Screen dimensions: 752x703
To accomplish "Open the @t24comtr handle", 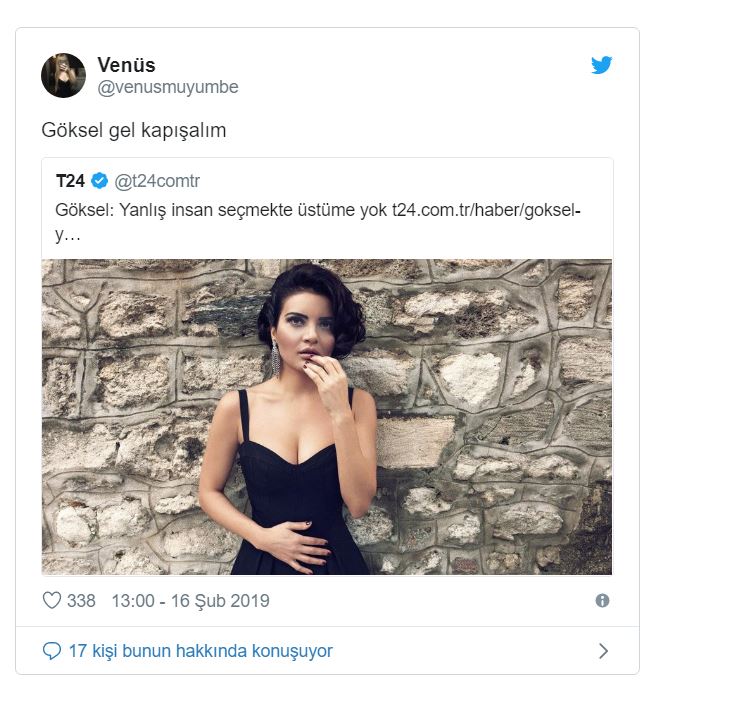I will click(157, 181).
